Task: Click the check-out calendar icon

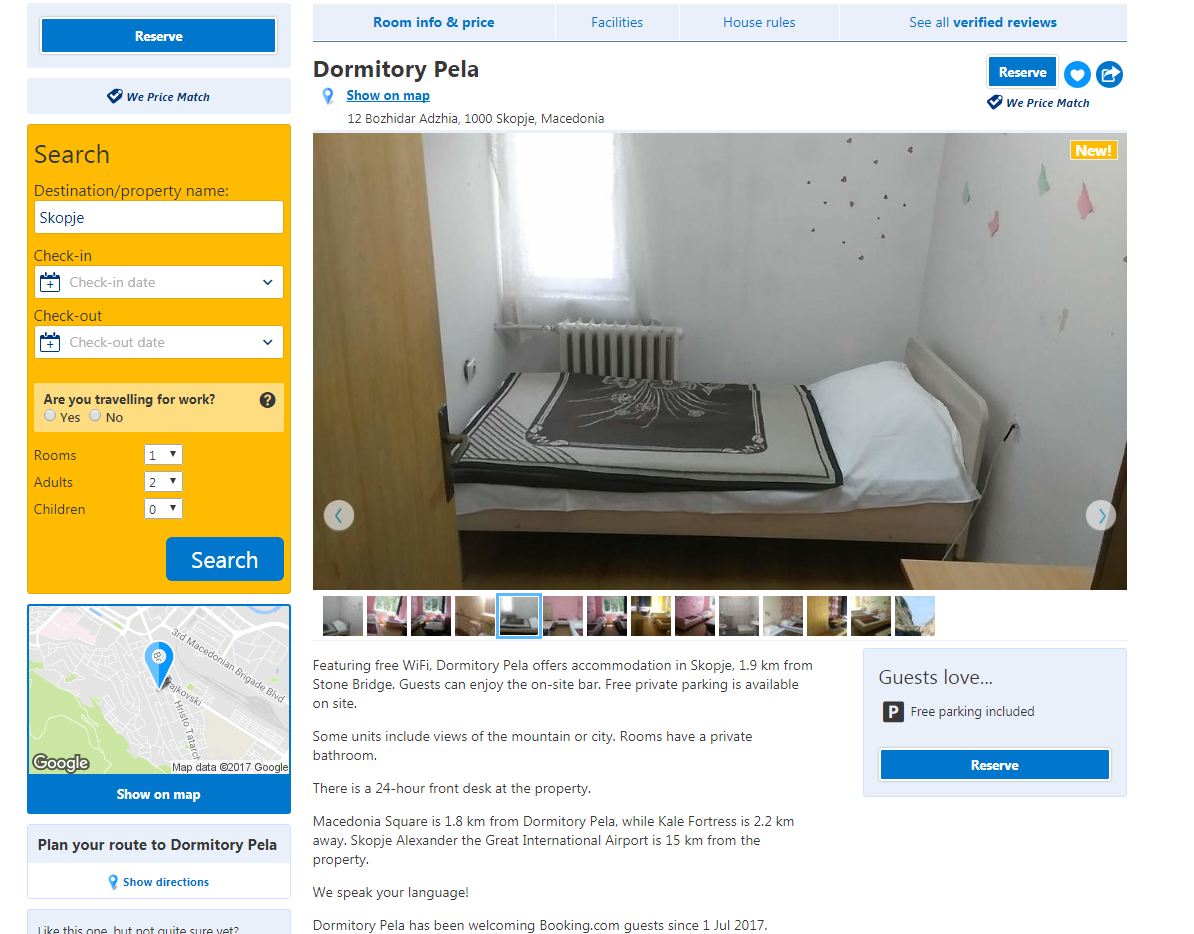Action: [50, 343]
